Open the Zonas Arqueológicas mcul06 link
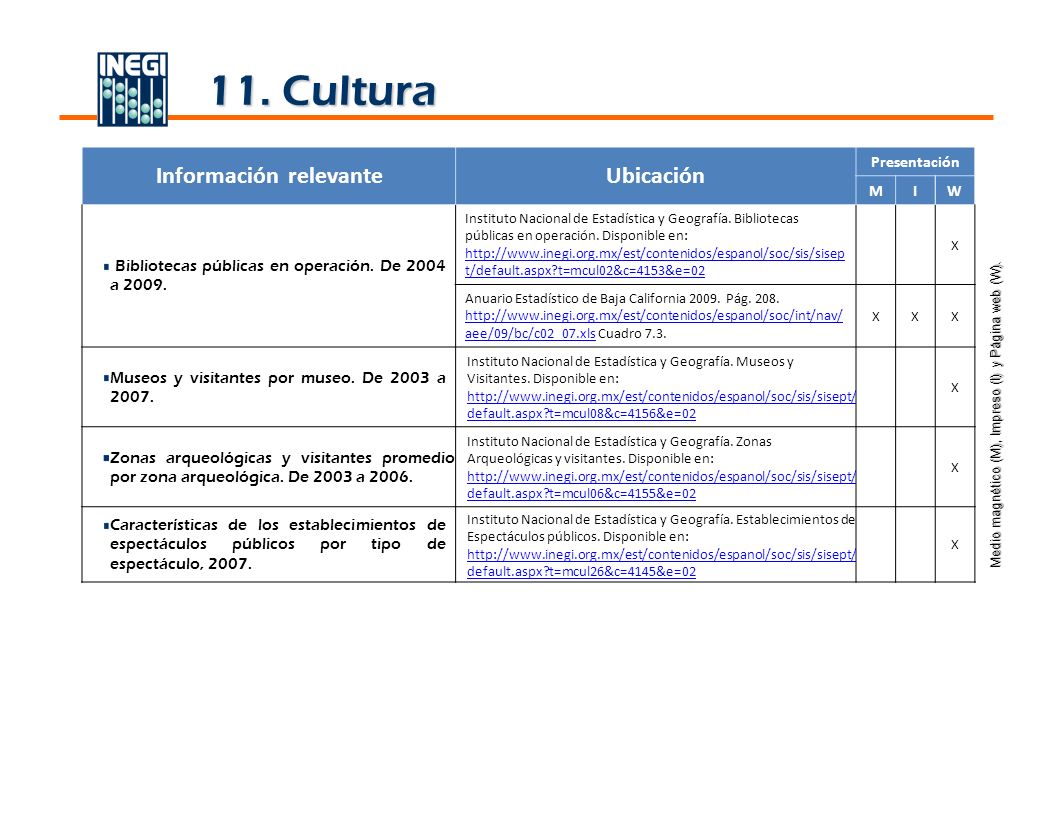 (661, 485)
